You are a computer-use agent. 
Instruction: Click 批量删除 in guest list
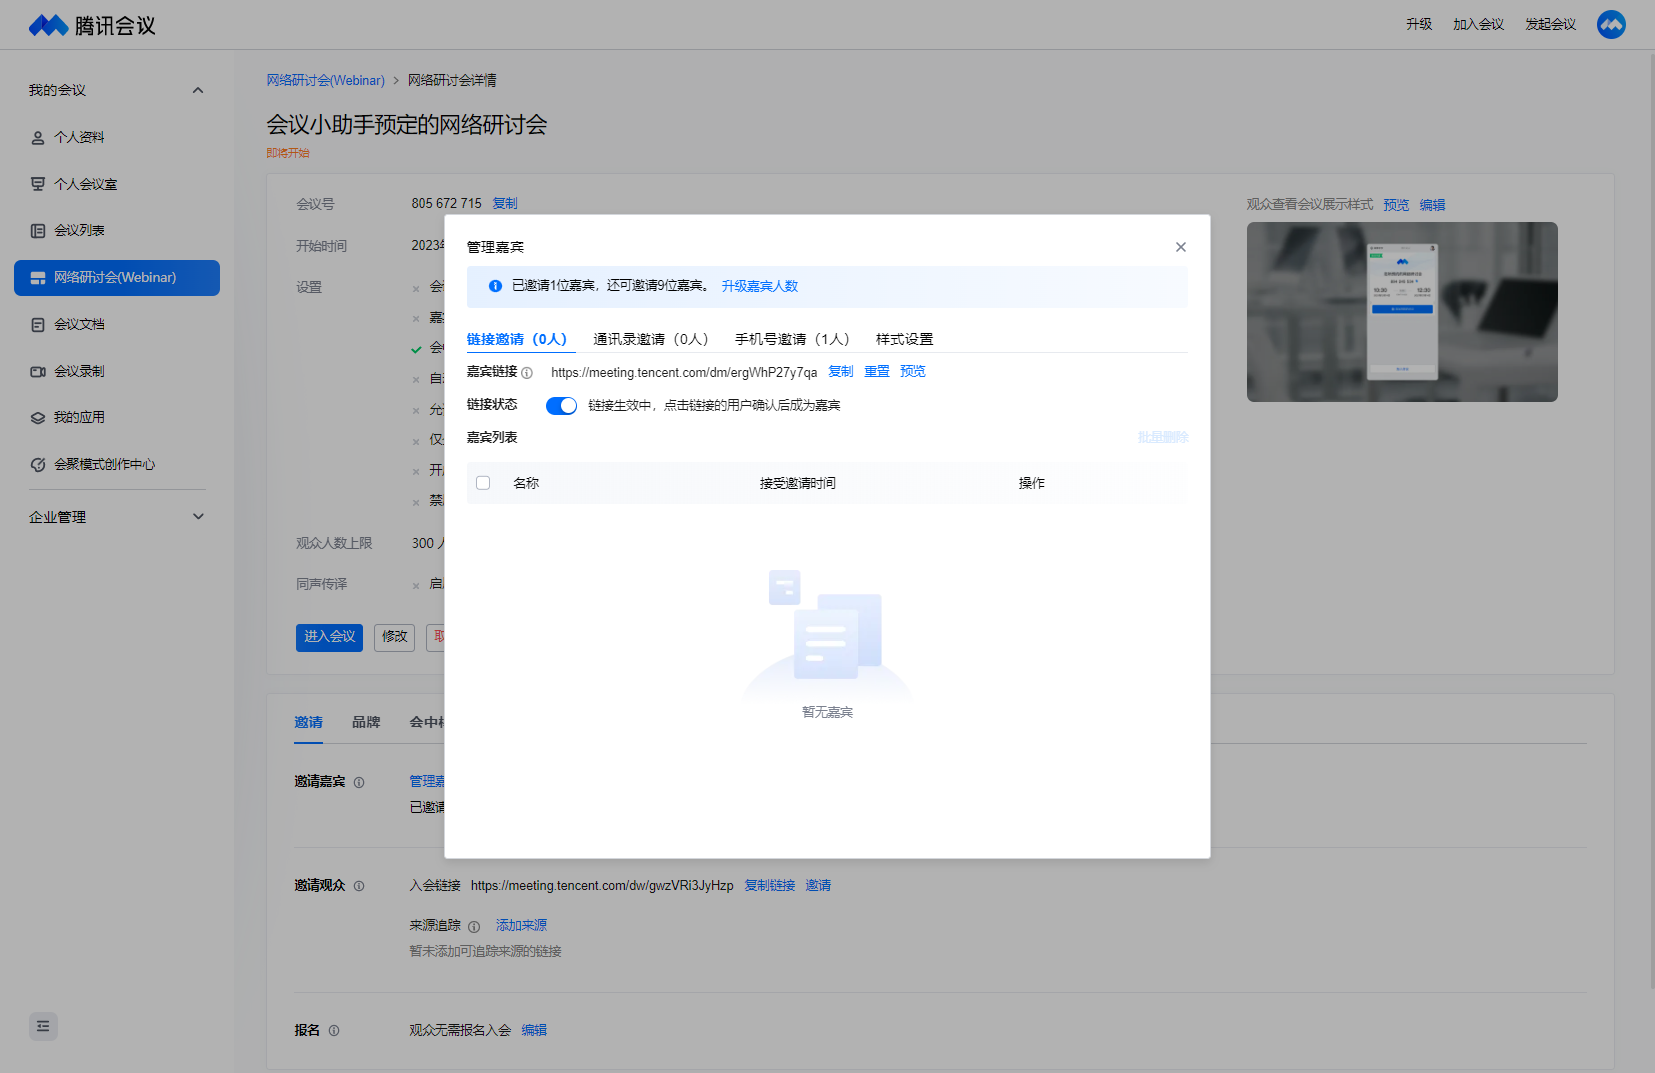[1163, 437]
